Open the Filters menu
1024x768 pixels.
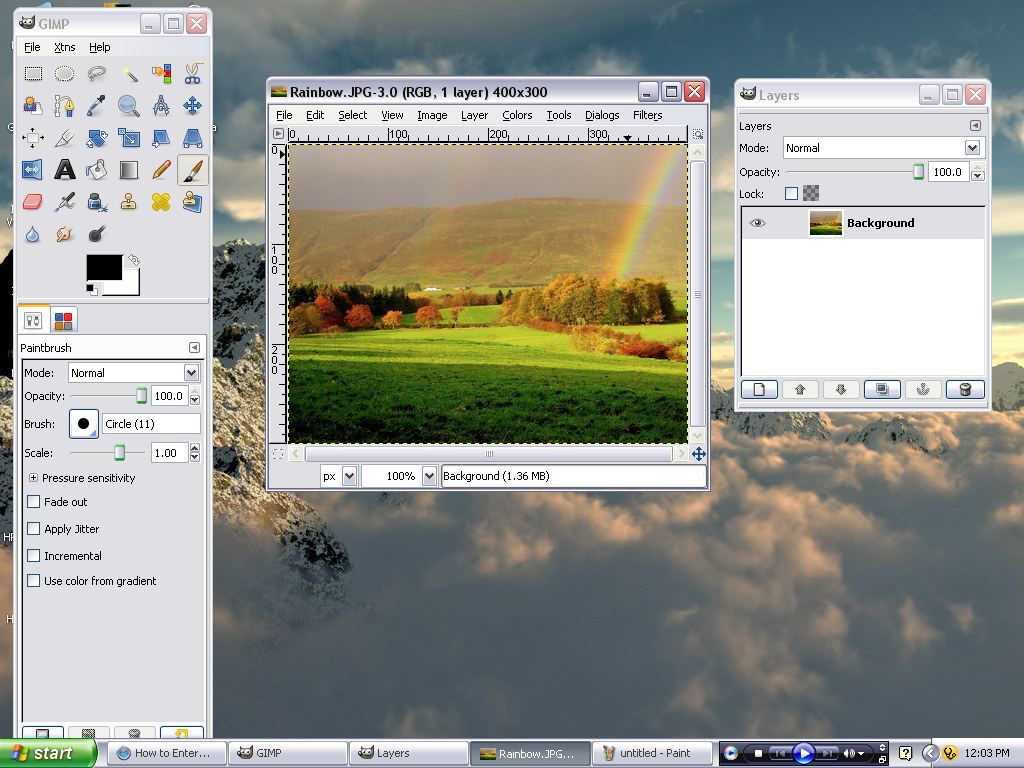[x=647, y=115]
